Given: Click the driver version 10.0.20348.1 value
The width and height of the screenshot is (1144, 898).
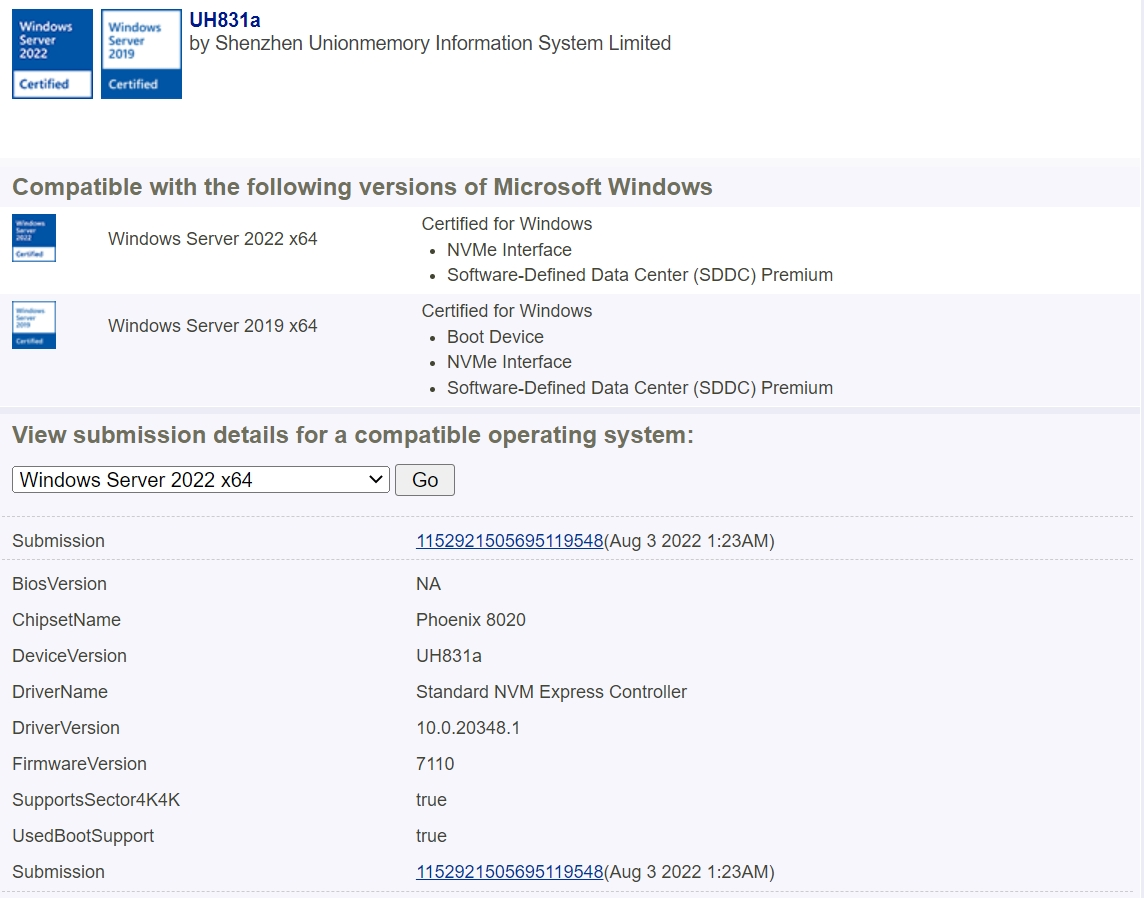Looking at the screenshot, I should coord(468,728).
